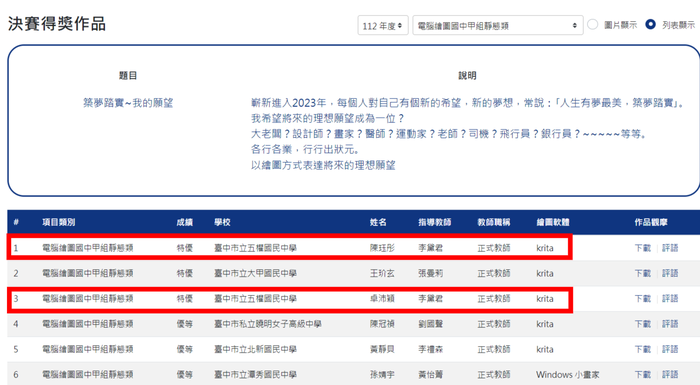Click 臺中市立五權國民中學 in row 3
This screenshot has width=700, height=385.
(x=255, y=298)
